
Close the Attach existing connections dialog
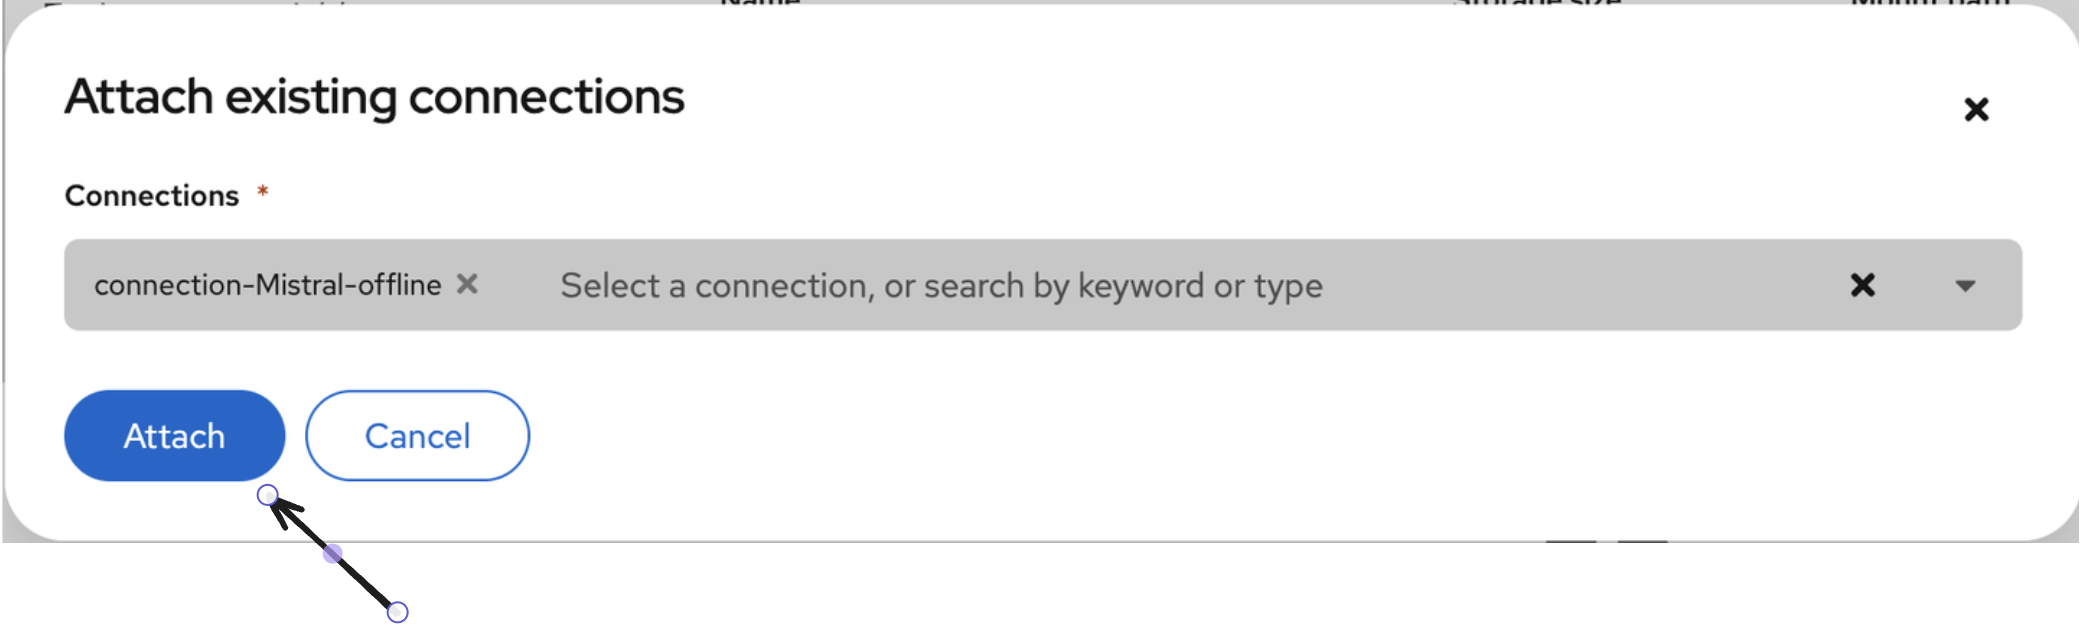[1976, 109]
